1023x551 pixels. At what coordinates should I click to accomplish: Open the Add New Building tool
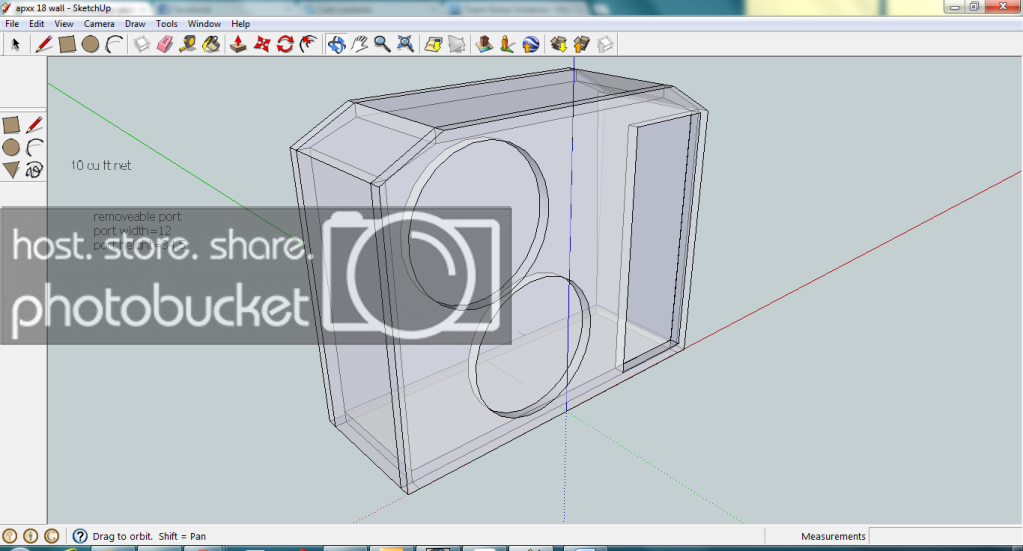pos(484,44)
